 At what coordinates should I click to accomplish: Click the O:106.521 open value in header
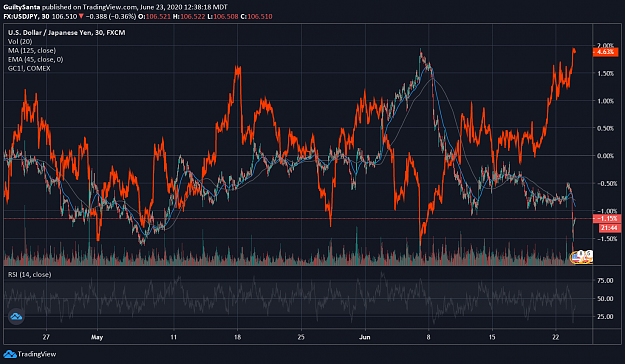[x=154, y=16]
